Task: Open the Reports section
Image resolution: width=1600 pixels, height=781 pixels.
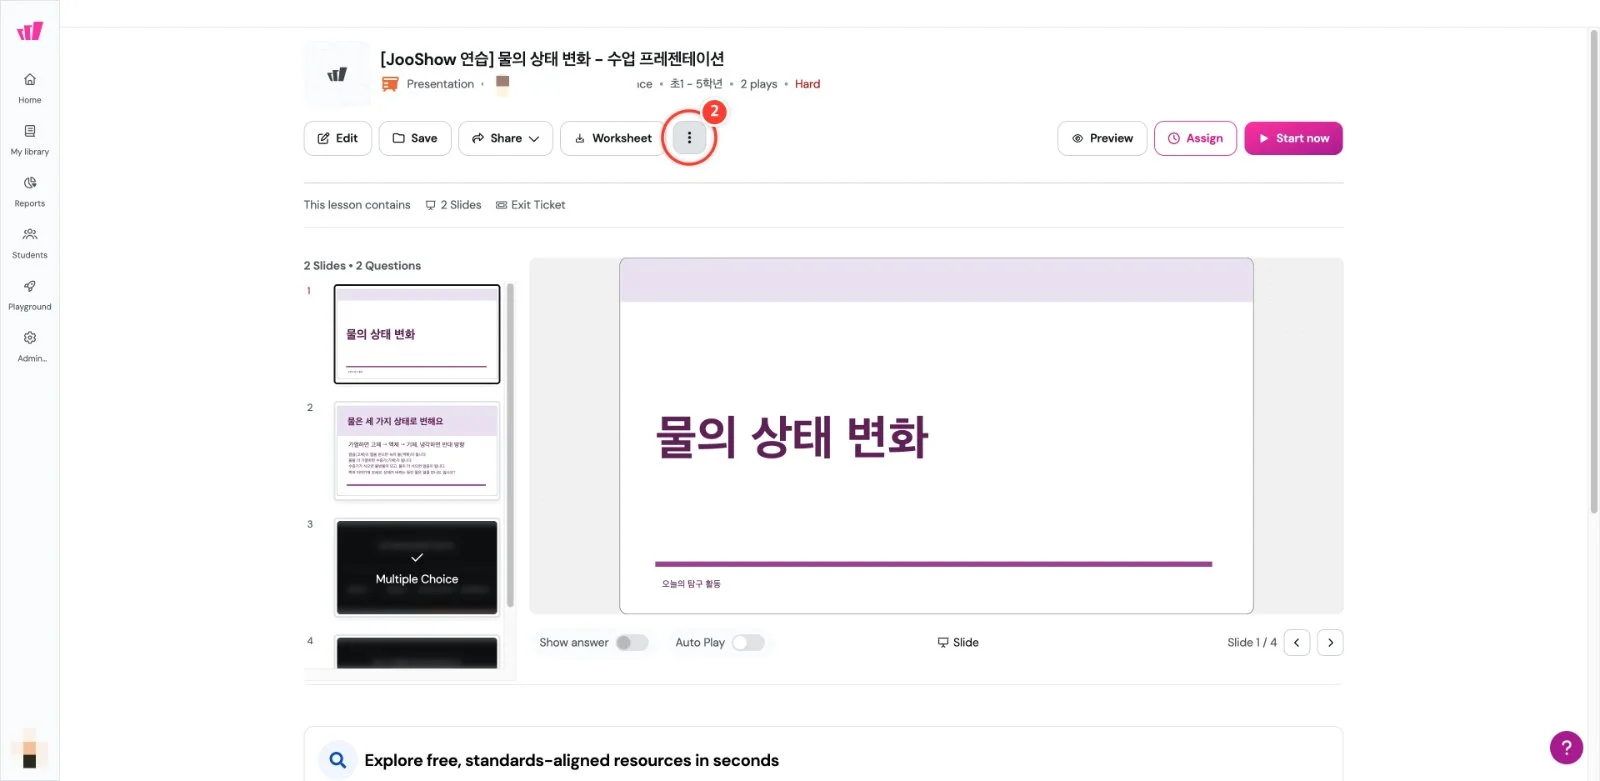Action: [x=30, y=192]
